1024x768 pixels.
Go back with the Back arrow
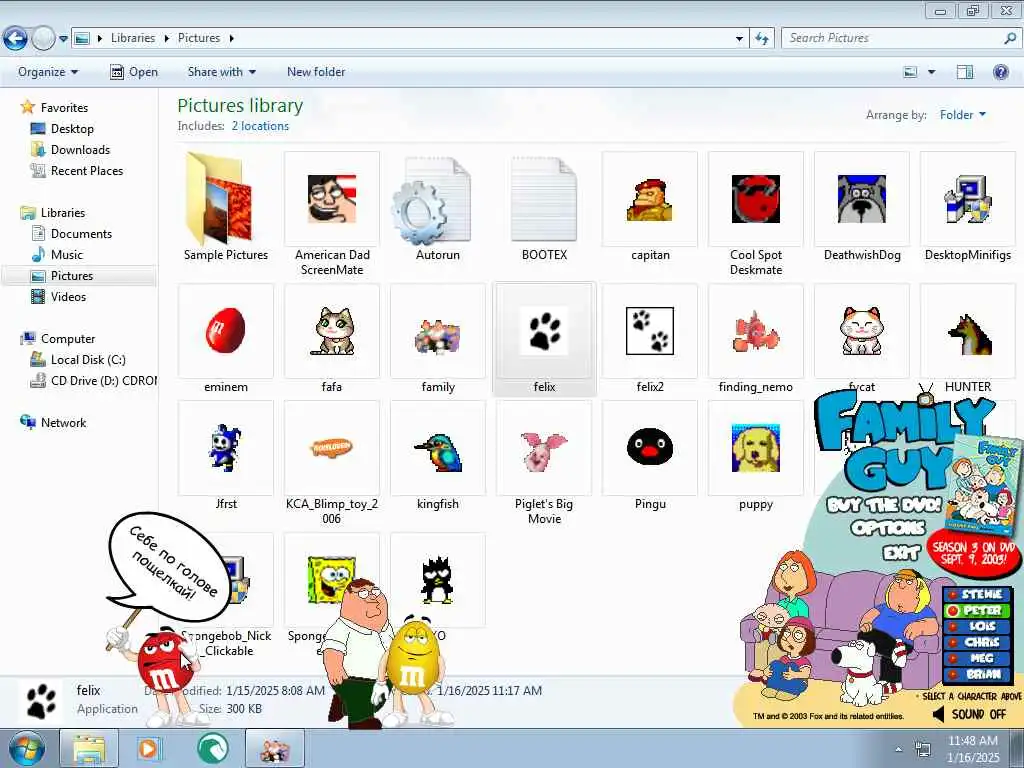pos(15,39)
